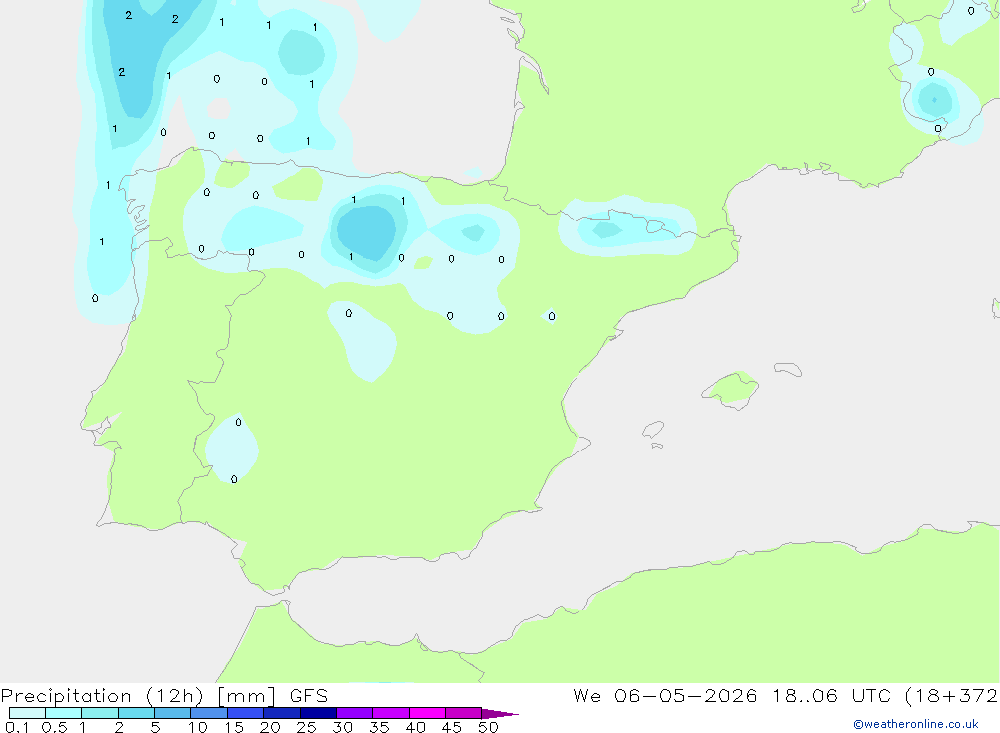Screen dimensions: 1000x733
Task: Click the '(18+372' forecast hour text
Action: (x=952, y=696)
